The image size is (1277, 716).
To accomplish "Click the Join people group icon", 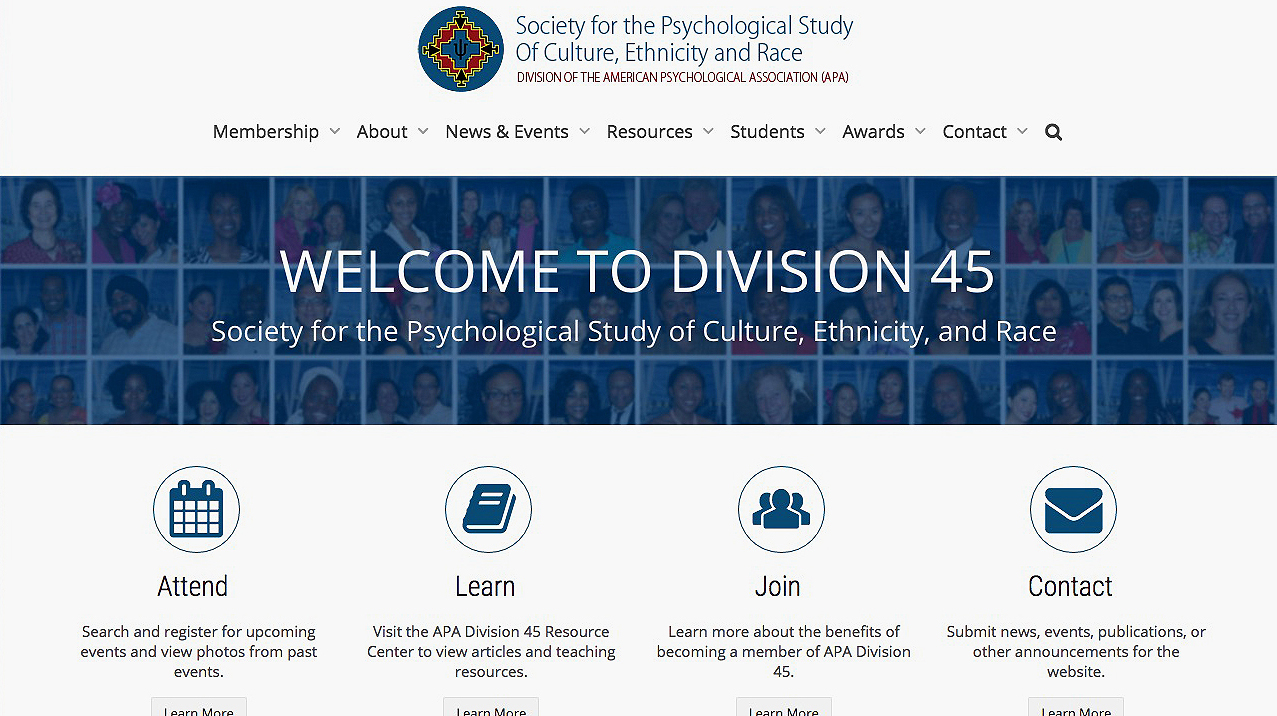I will 781,509.
